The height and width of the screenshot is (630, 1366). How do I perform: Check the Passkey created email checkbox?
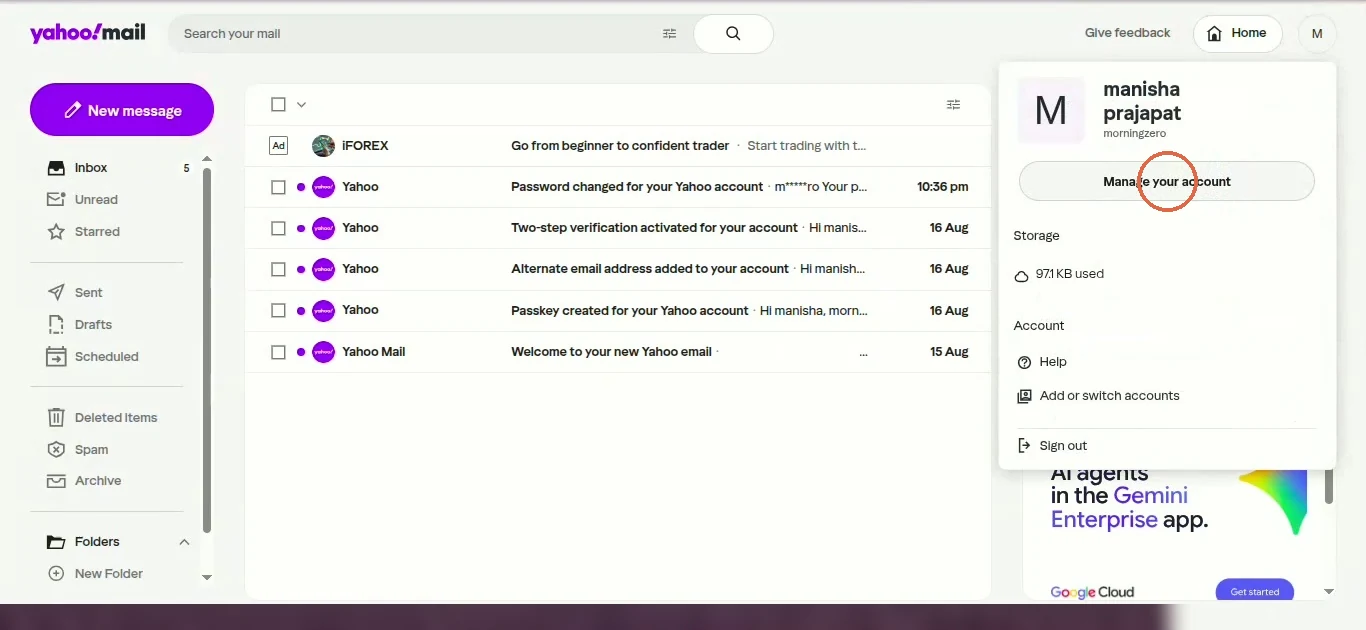[x=278, y=311]
